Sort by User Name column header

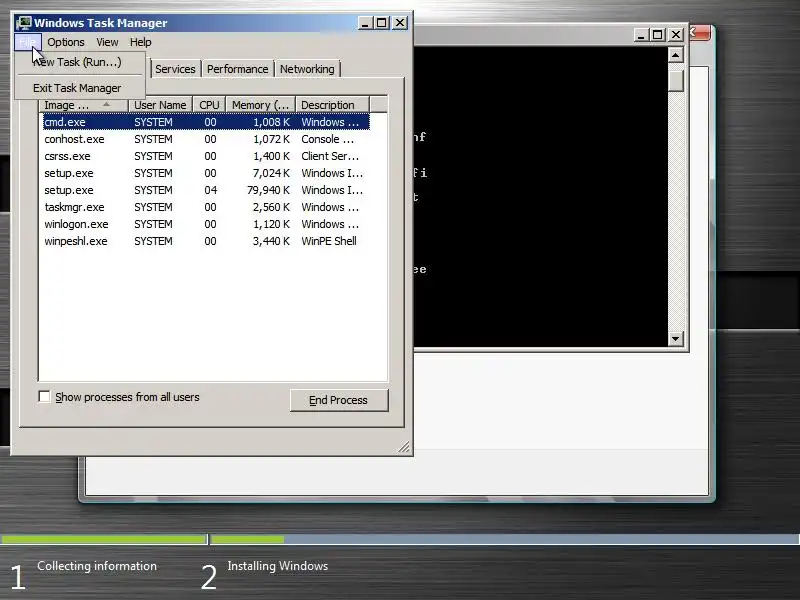pos(160,105)
